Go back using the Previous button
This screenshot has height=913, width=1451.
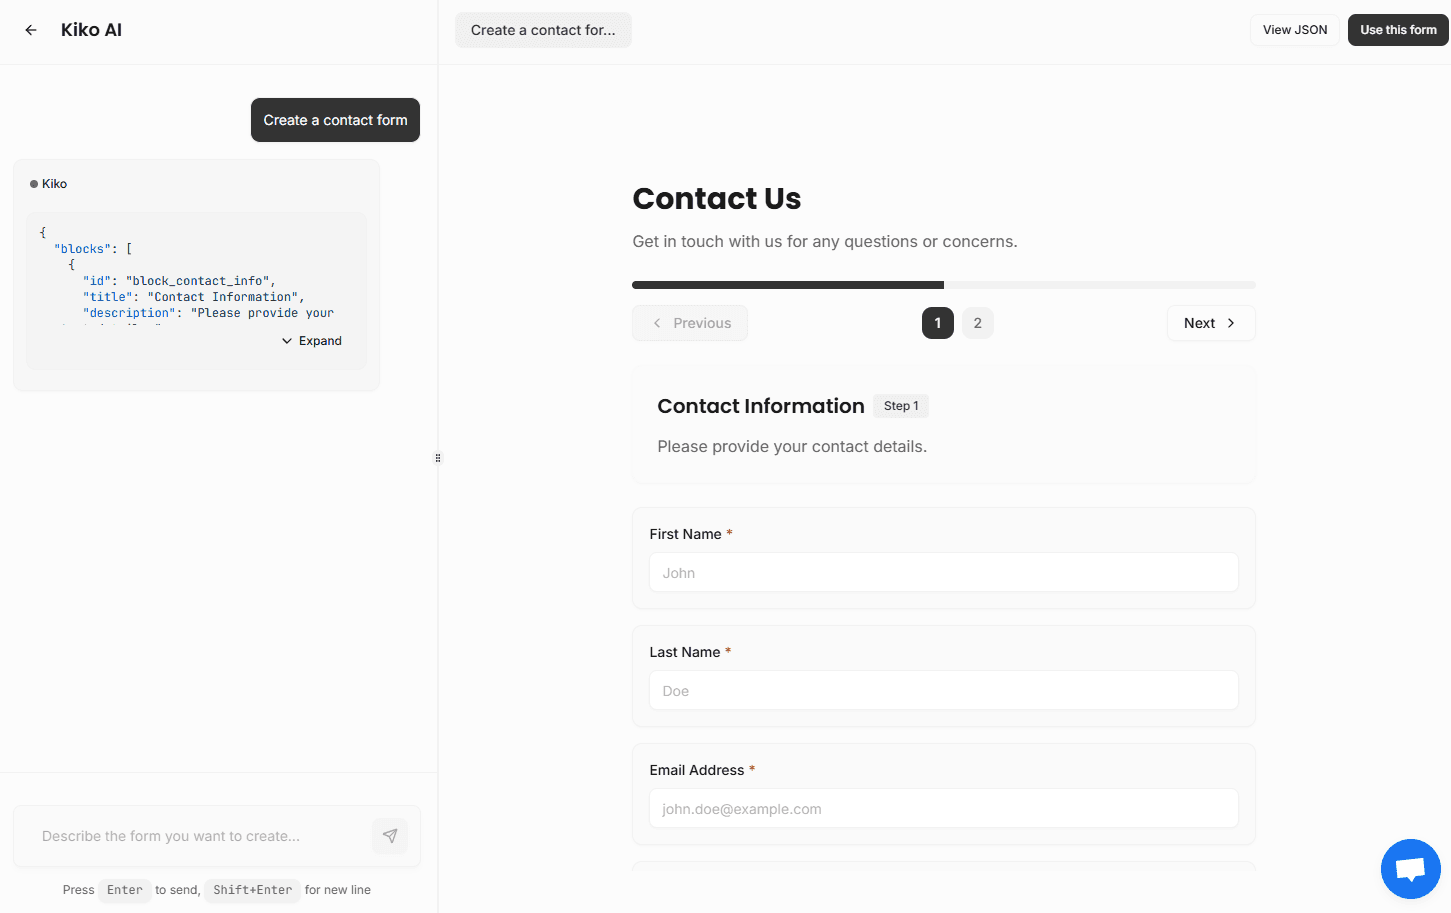pyautogui.click(x=690, y=323)
